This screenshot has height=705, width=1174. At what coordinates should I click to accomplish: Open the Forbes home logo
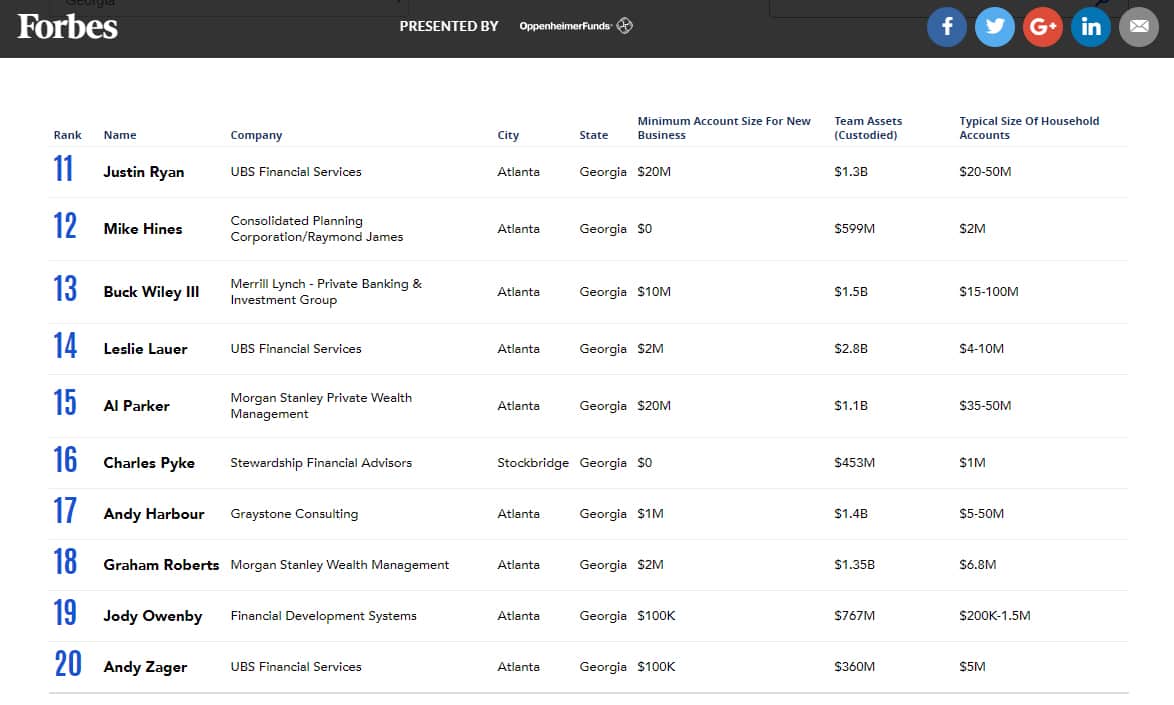[x=67, y=27]
